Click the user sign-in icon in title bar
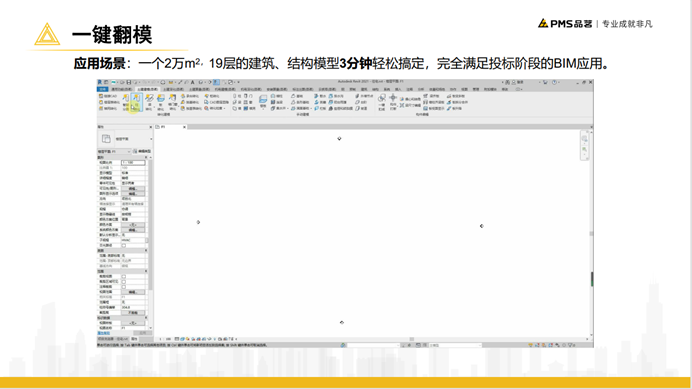692x389 pixels. pyautogui.click(x=514, y=82)
